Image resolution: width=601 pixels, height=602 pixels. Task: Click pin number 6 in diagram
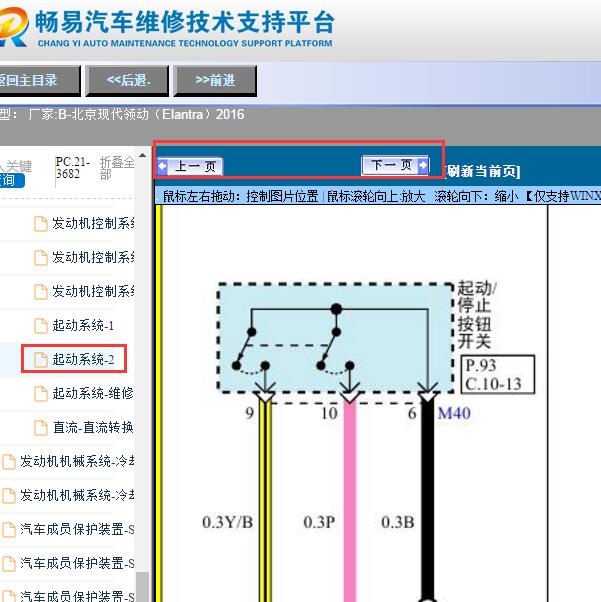(412, 413)
